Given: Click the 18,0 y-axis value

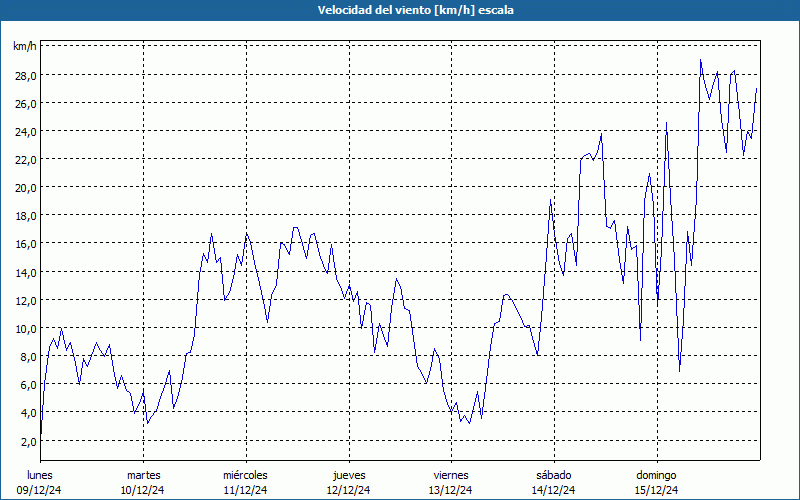Looking at the screenshot, I should click(x=26, y=216).
